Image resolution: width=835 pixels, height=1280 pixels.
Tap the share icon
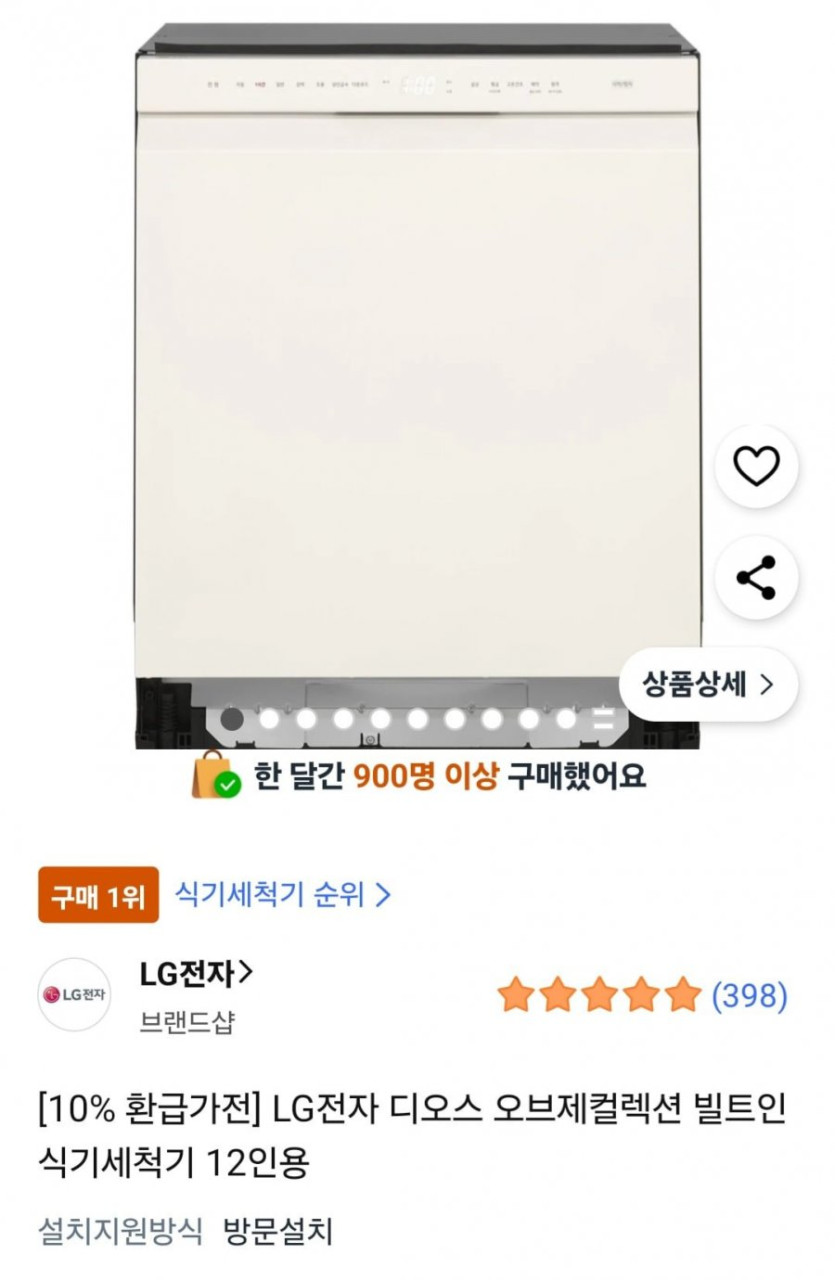click(756, 578)
